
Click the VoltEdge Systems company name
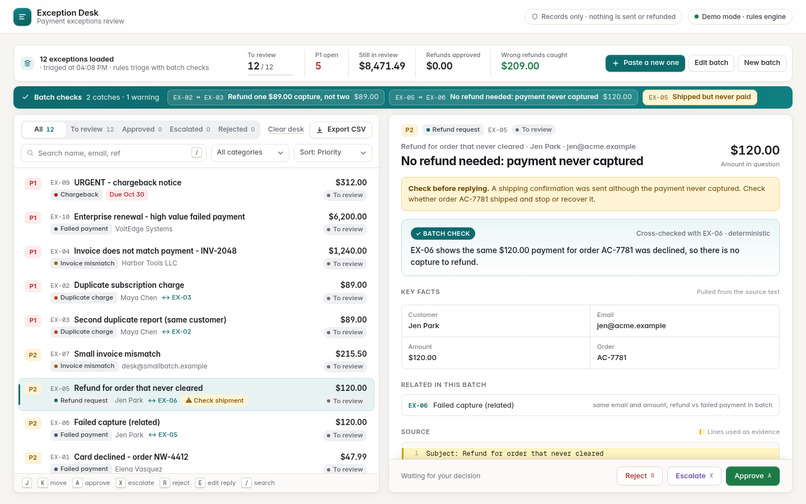coord(143,229)
